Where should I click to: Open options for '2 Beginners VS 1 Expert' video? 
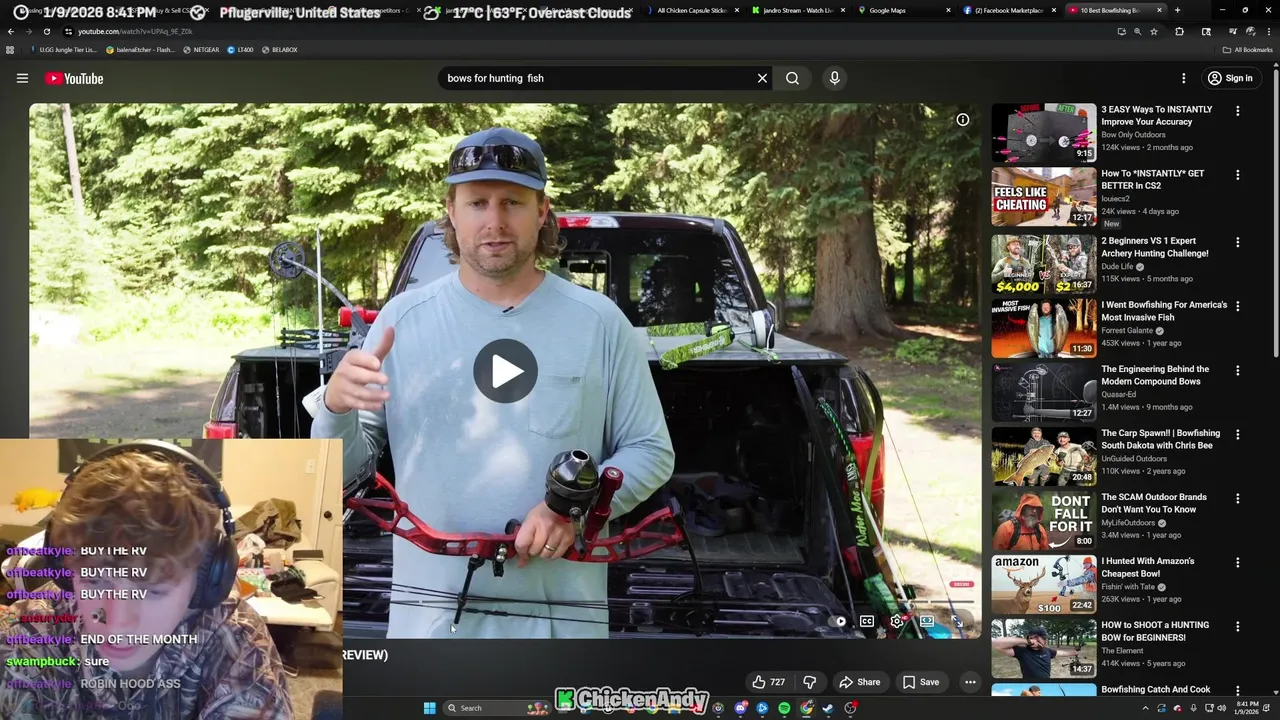pyautogui.click(x=1237, y=242)
